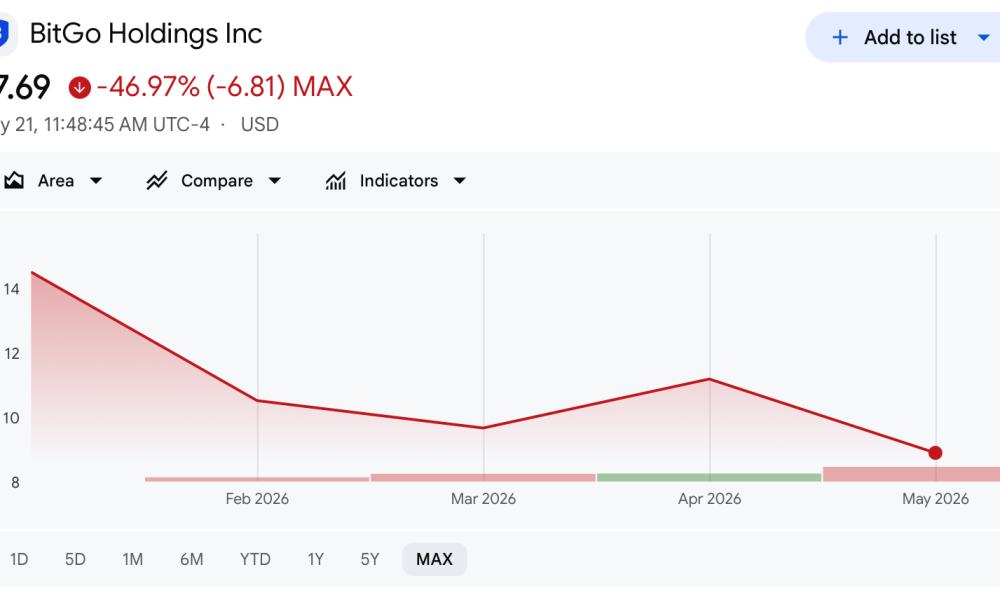Expand the Compare dropdown arrow

click(274, 181)
